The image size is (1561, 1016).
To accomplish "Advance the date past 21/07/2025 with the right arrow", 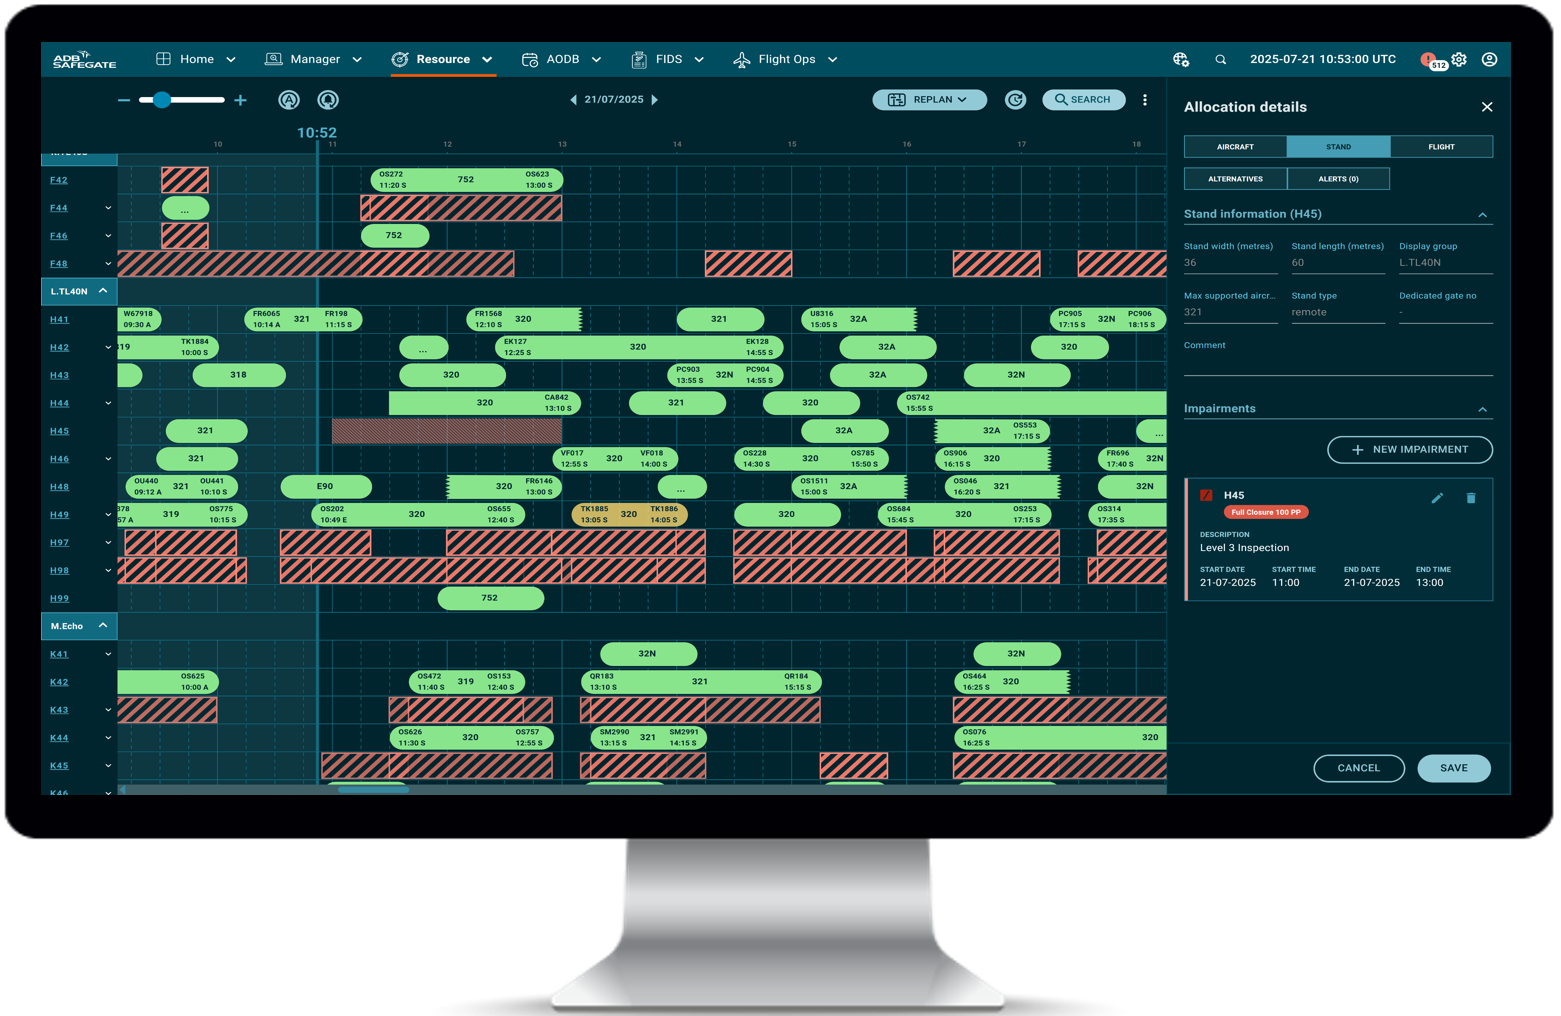I will tap(655, 100).
